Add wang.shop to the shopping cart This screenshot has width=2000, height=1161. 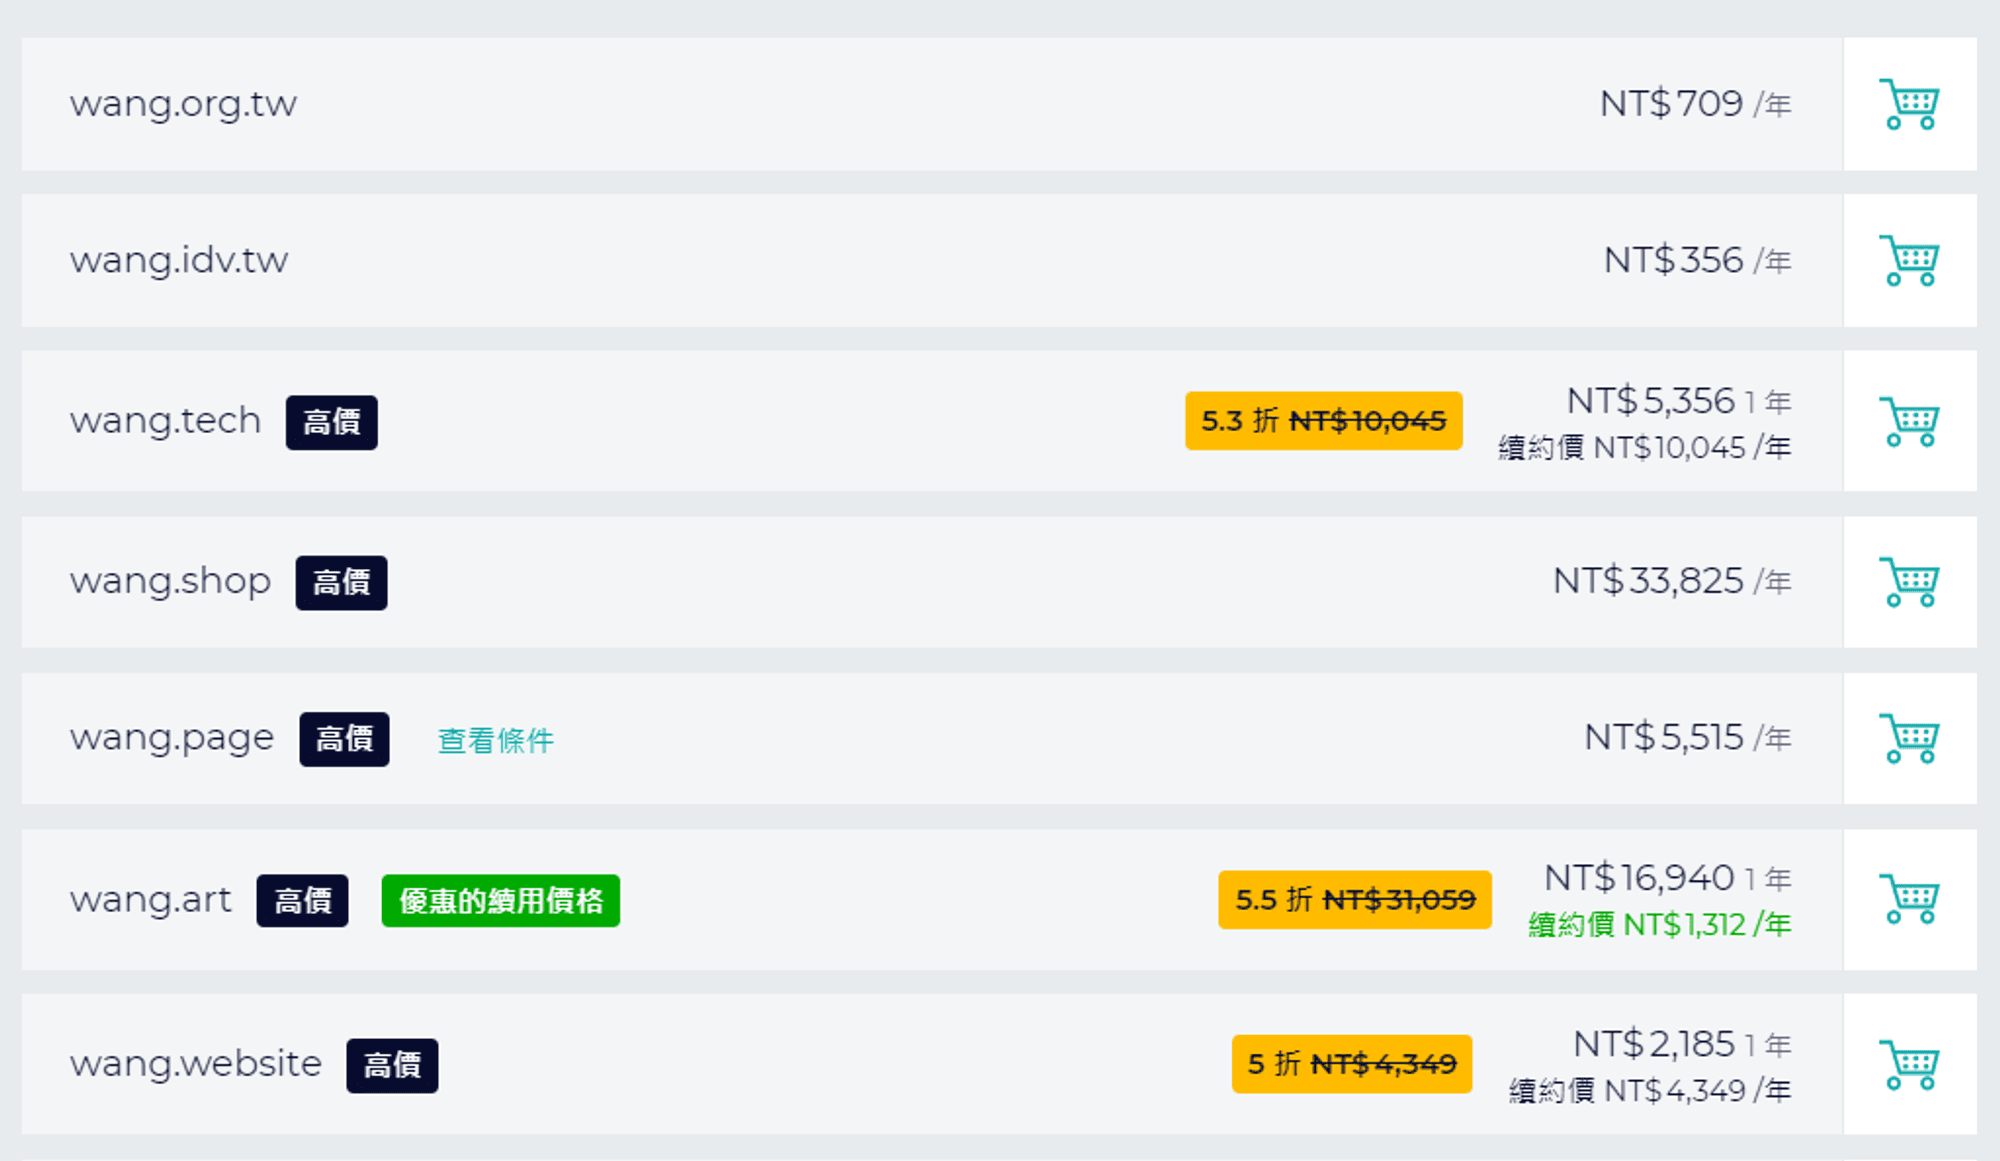1909,582
